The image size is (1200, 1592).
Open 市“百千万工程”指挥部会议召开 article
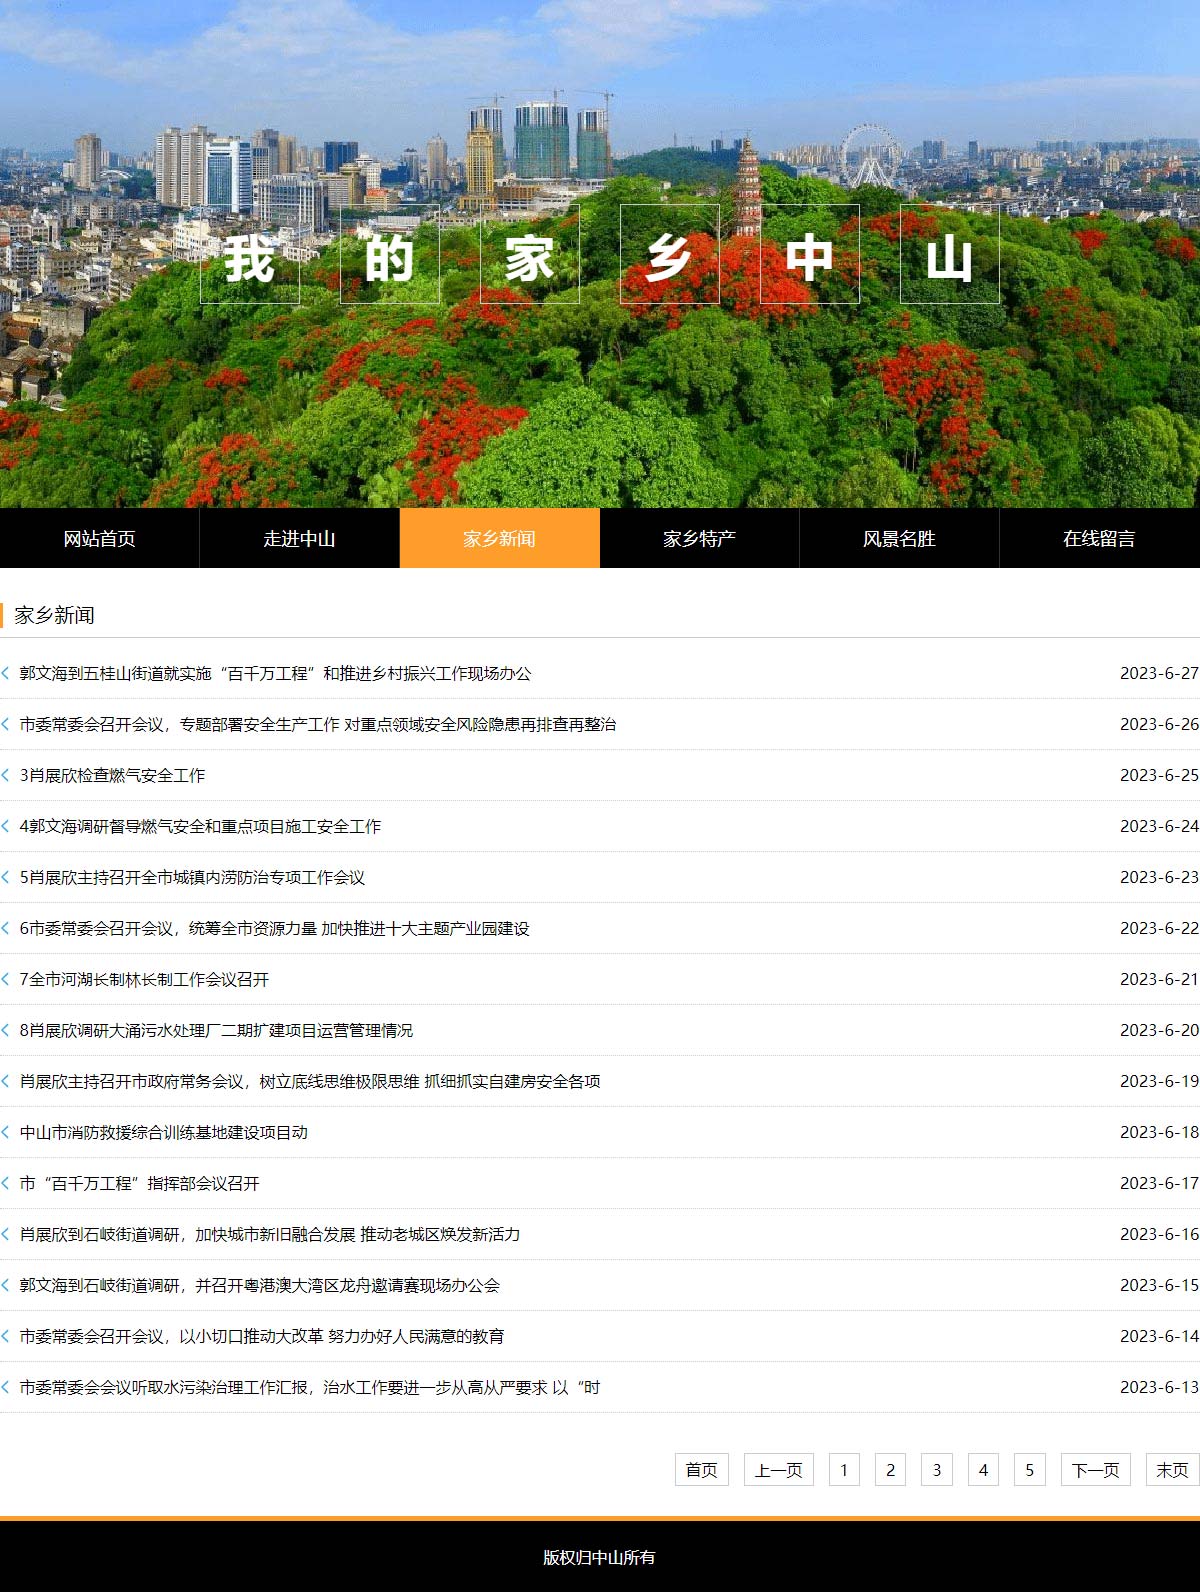[140, 1184]
